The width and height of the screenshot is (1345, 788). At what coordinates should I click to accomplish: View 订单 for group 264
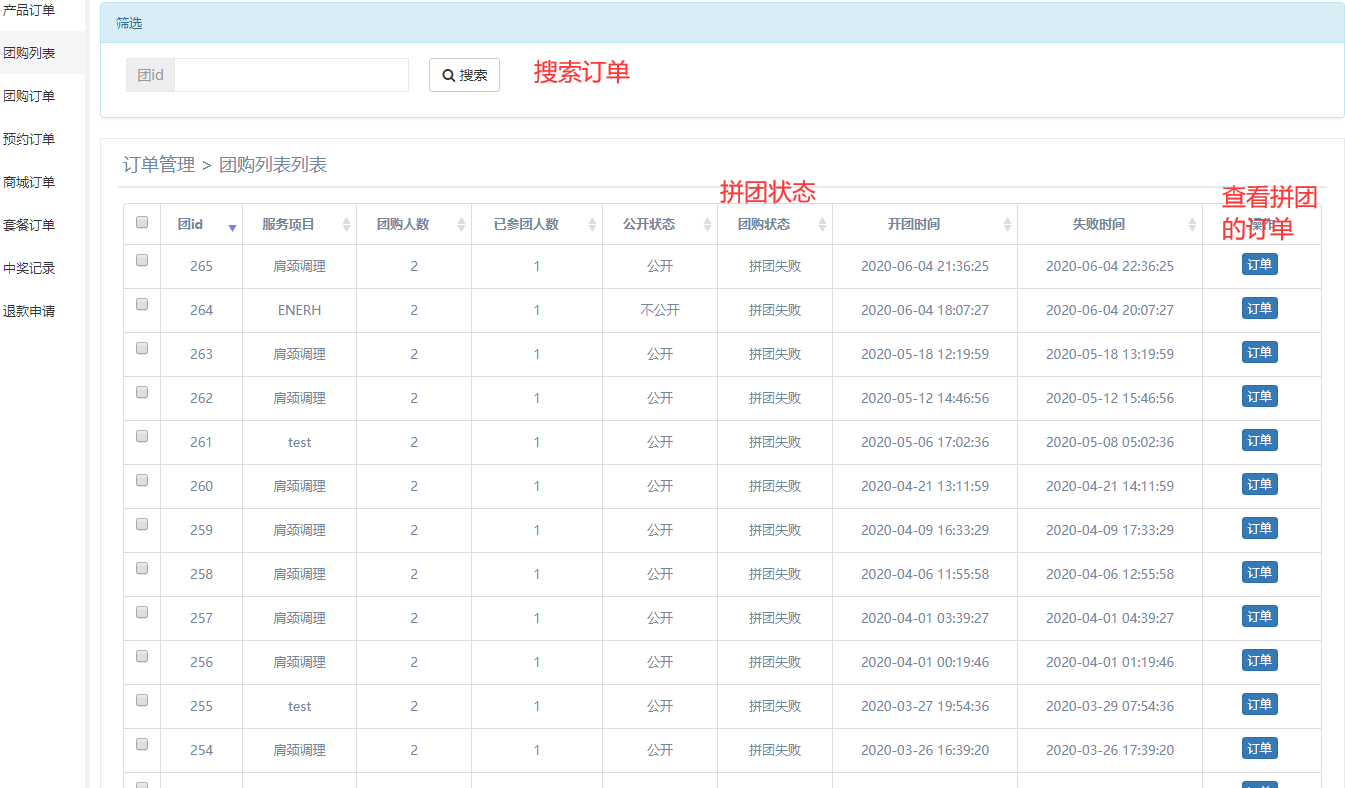[x=1259, y=309]
